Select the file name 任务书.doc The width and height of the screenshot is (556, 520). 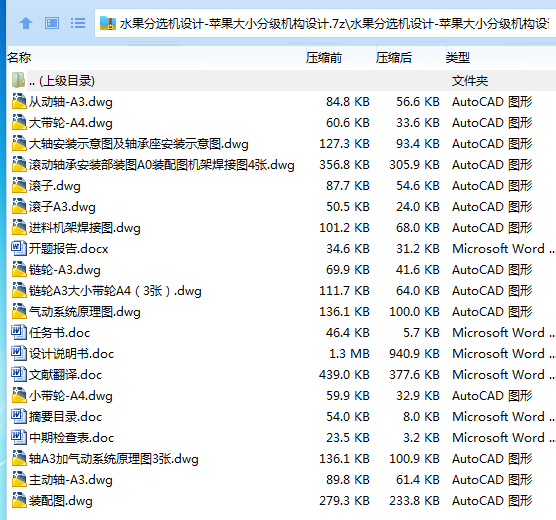[x=60, y=333]
